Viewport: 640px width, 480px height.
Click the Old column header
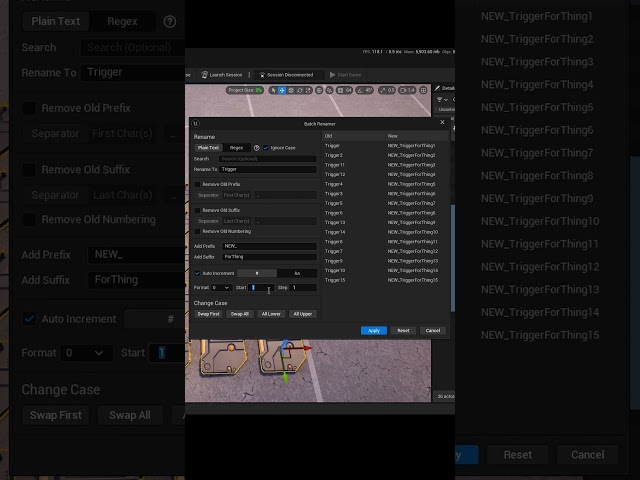click(x=353, y=136)
